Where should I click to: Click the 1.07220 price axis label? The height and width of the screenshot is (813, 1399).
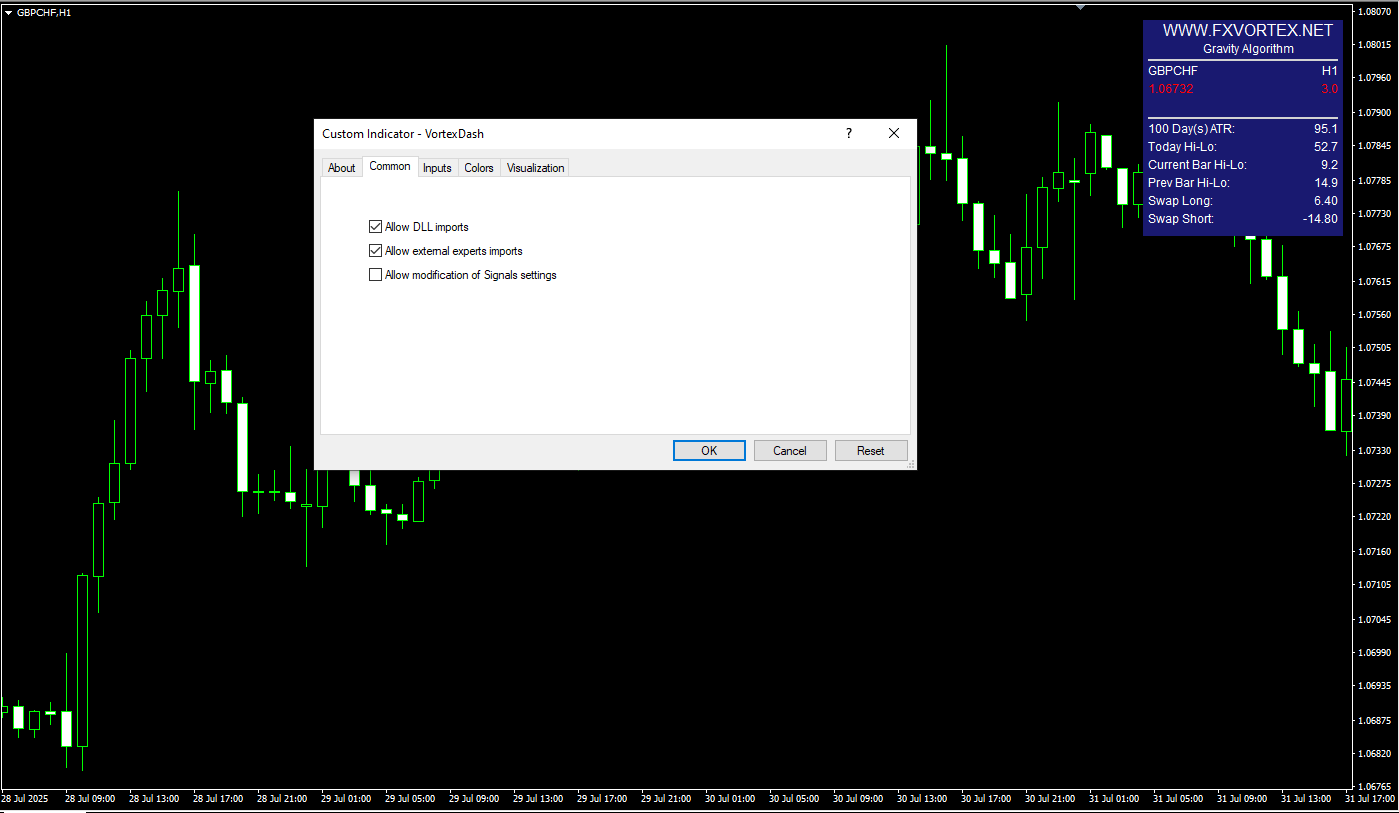[1375, 517]
